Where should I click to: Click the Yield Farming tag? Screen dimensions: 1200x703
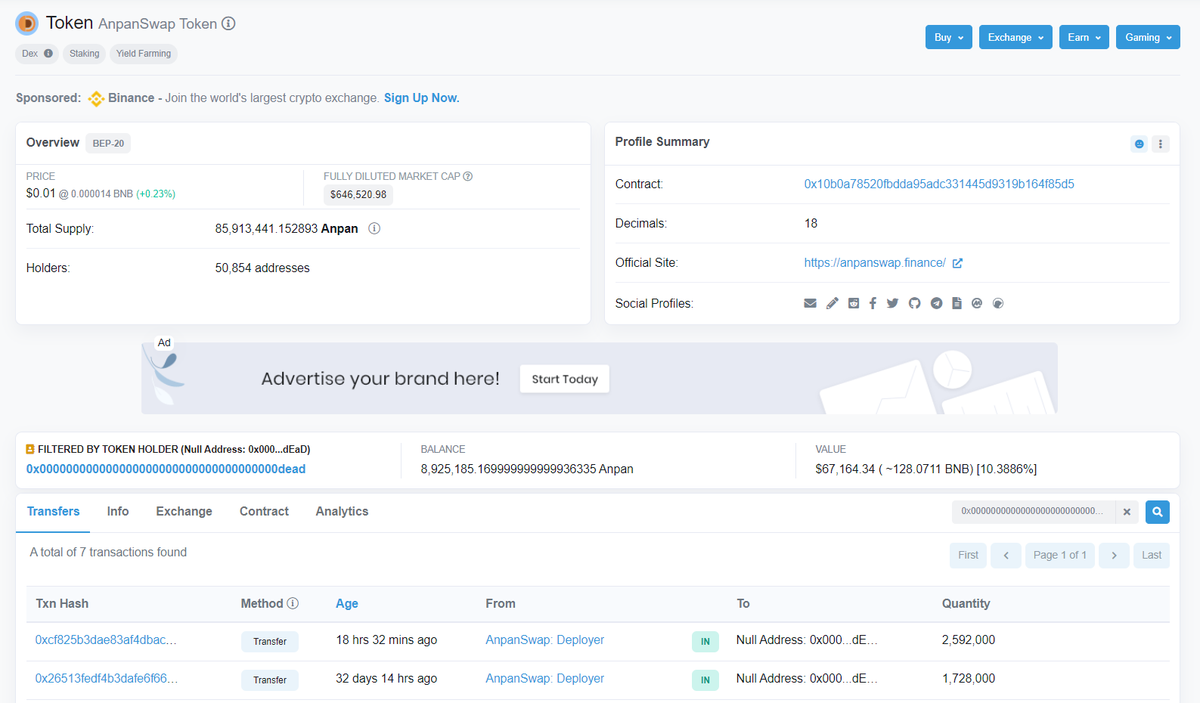144,54
